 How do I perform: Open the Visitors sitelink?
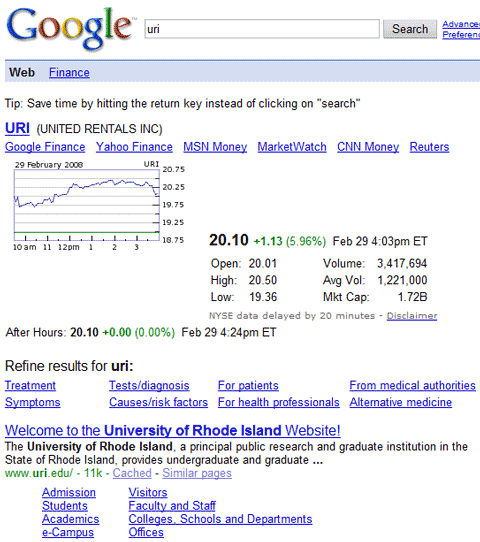point(148,493)
